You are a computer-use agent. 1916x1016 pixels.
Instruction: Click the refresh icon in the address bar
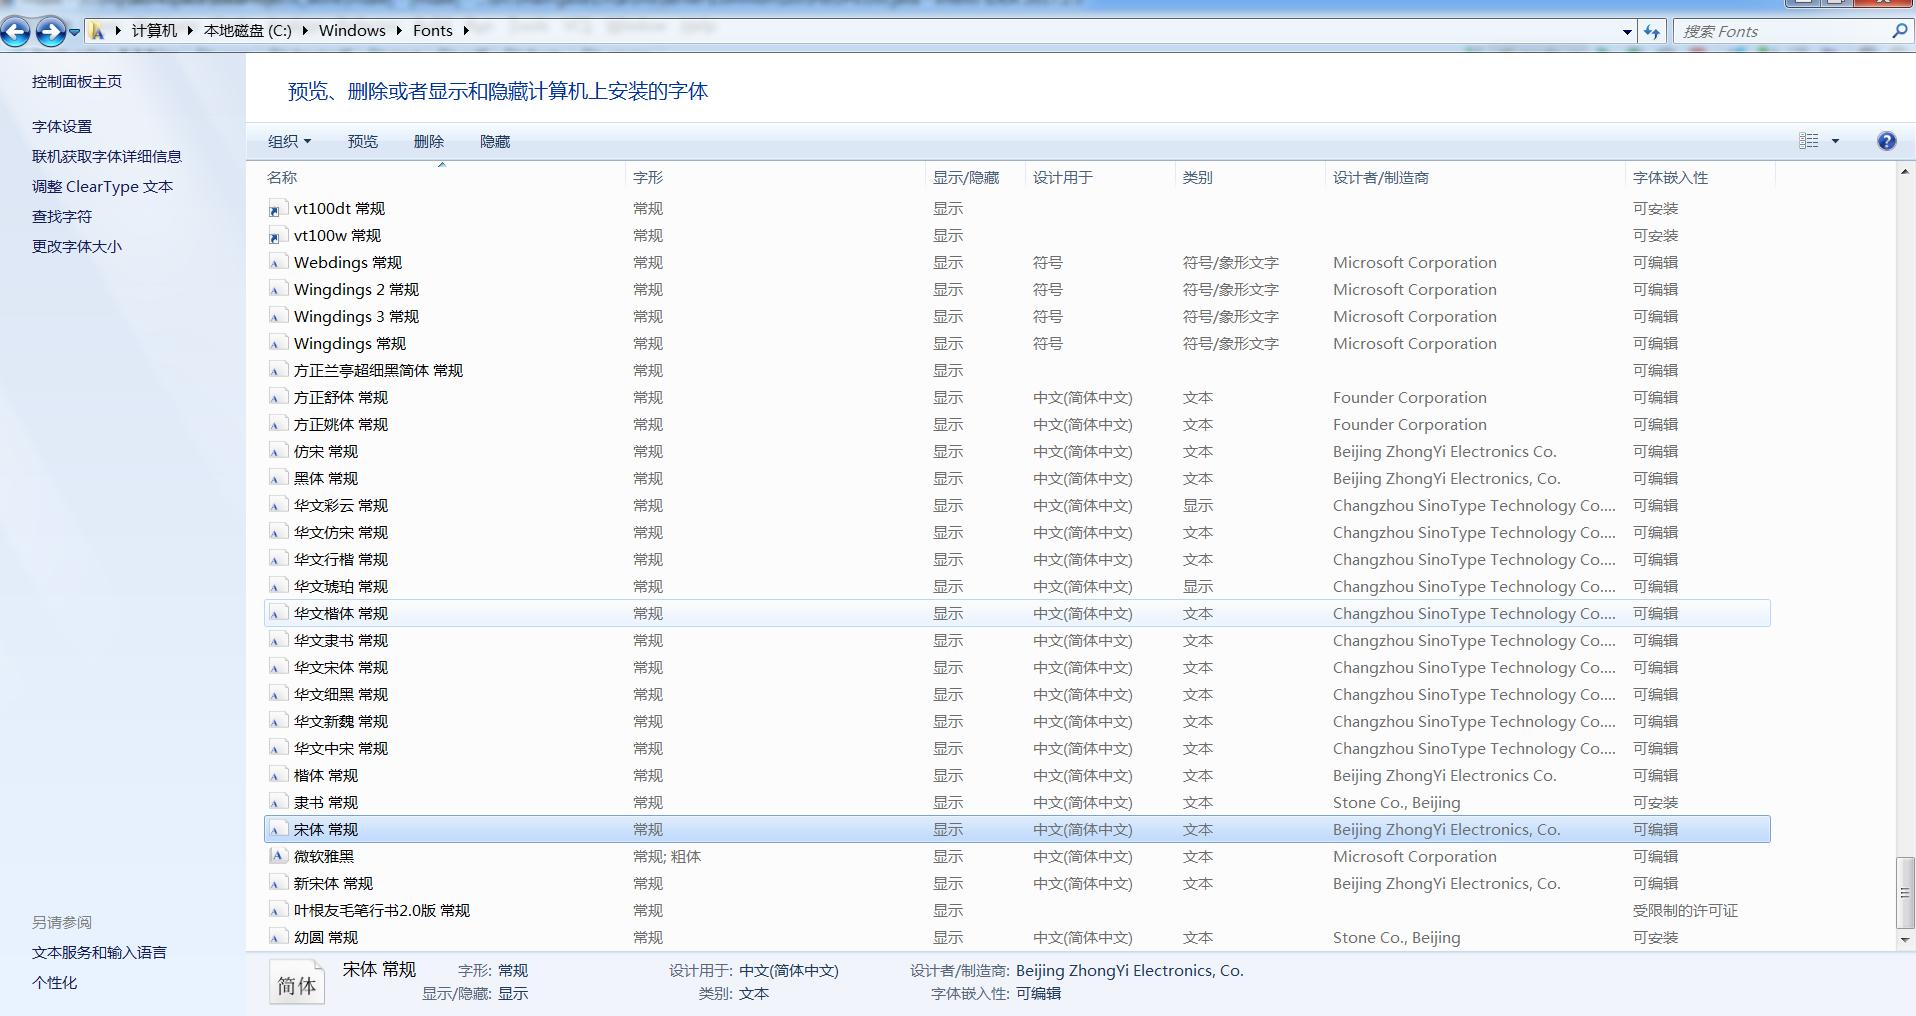click(x=1652, y=31)
